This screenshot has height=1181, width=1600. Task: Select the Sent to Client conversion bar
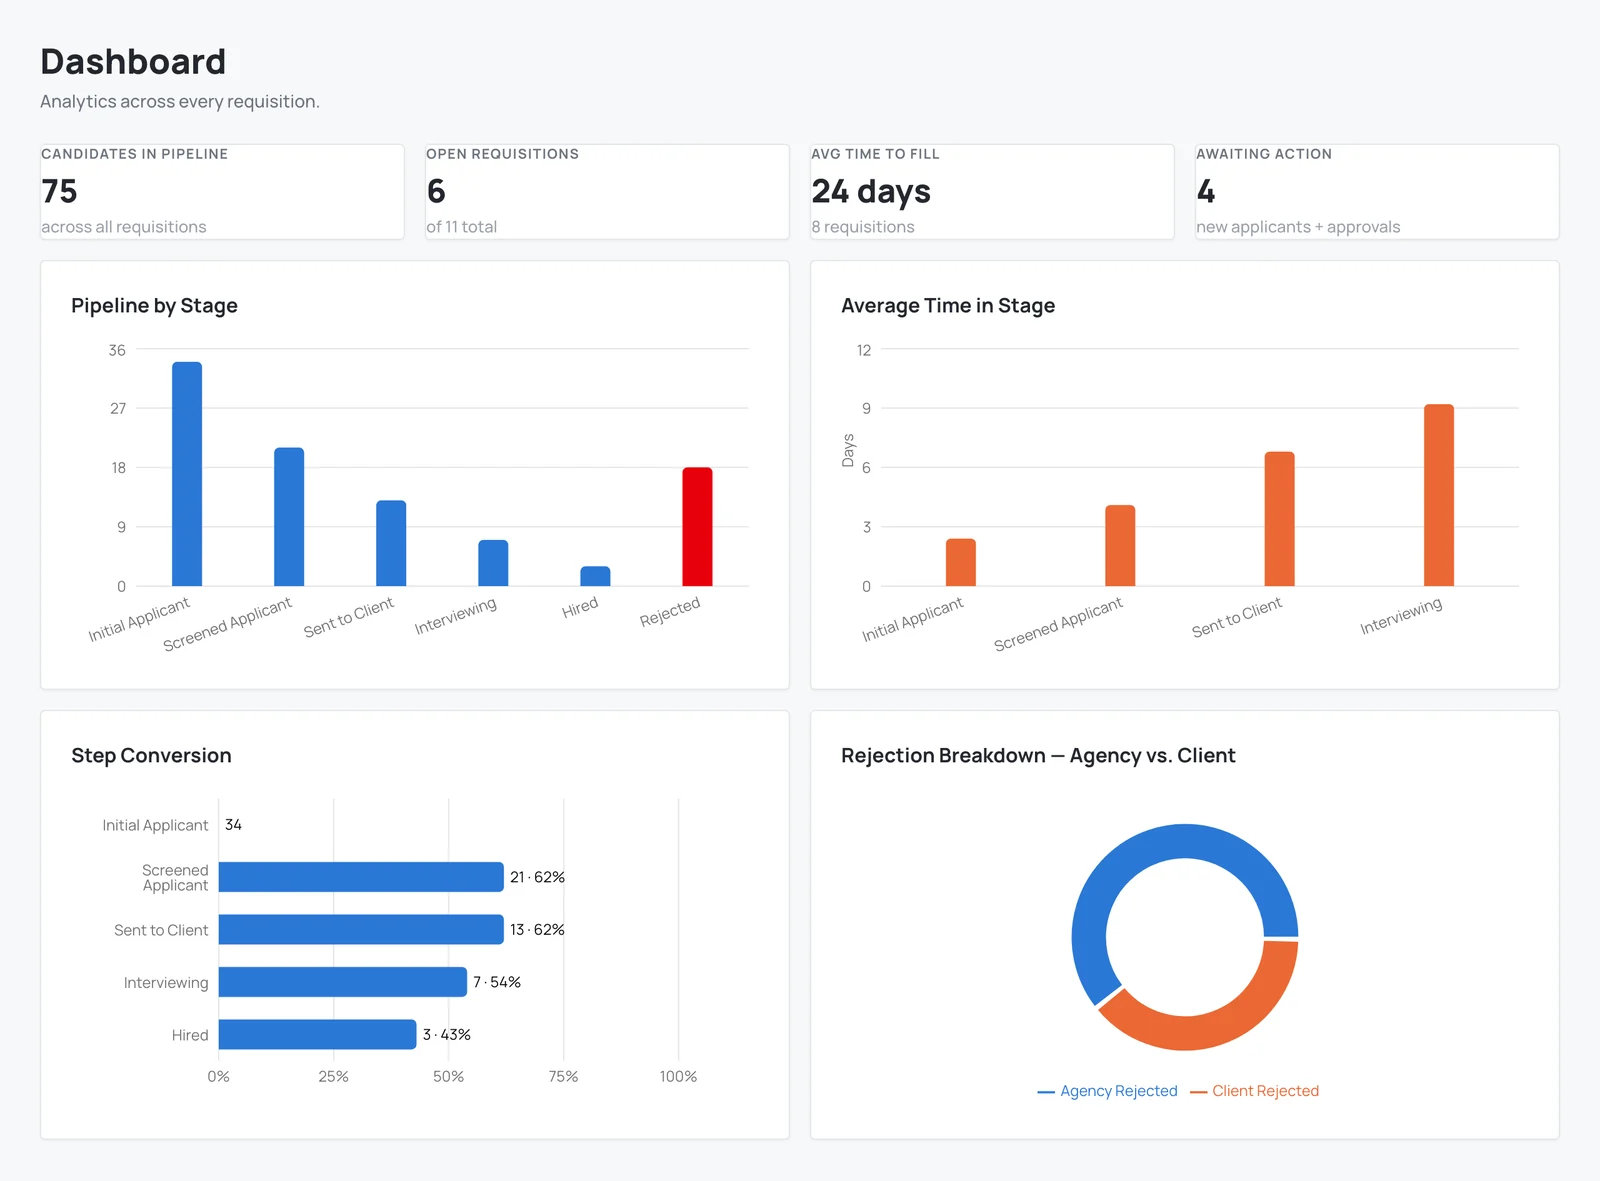tap(361, 929)
